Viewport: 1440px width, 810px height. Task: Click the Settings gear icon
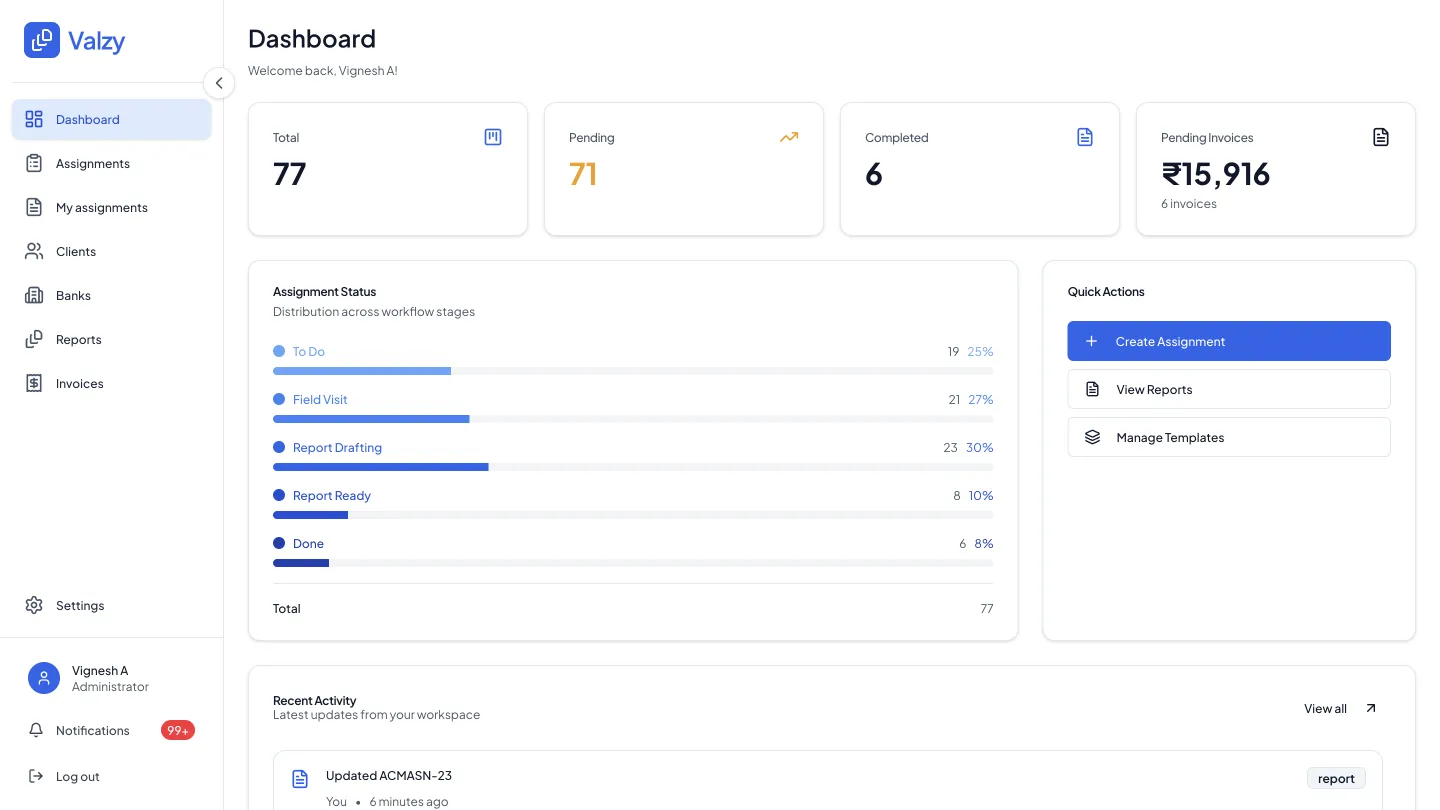point(34,605)
